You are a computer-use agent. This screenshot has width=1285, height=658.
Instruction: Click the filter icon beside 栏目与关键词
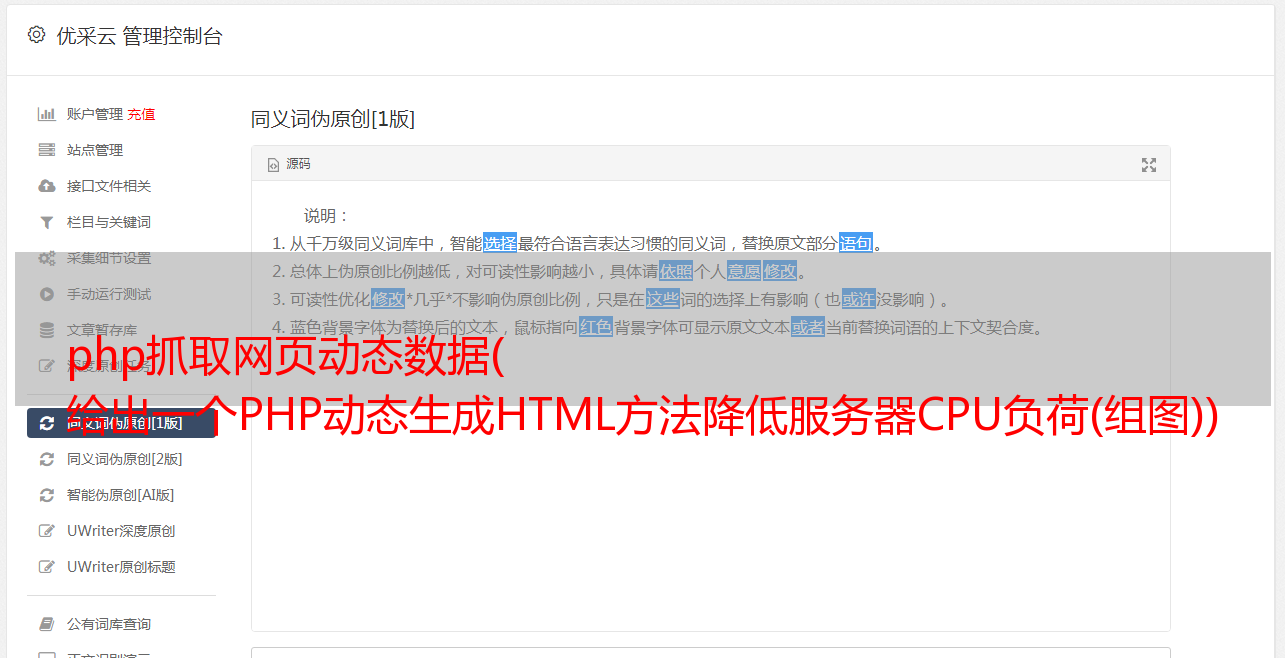[46, 222]
